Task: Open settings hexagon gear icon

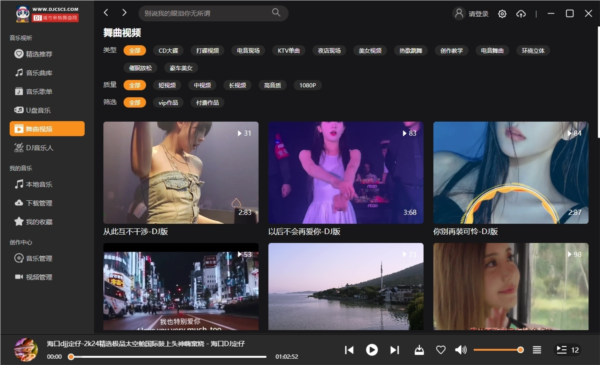Action: pos(502,14)
